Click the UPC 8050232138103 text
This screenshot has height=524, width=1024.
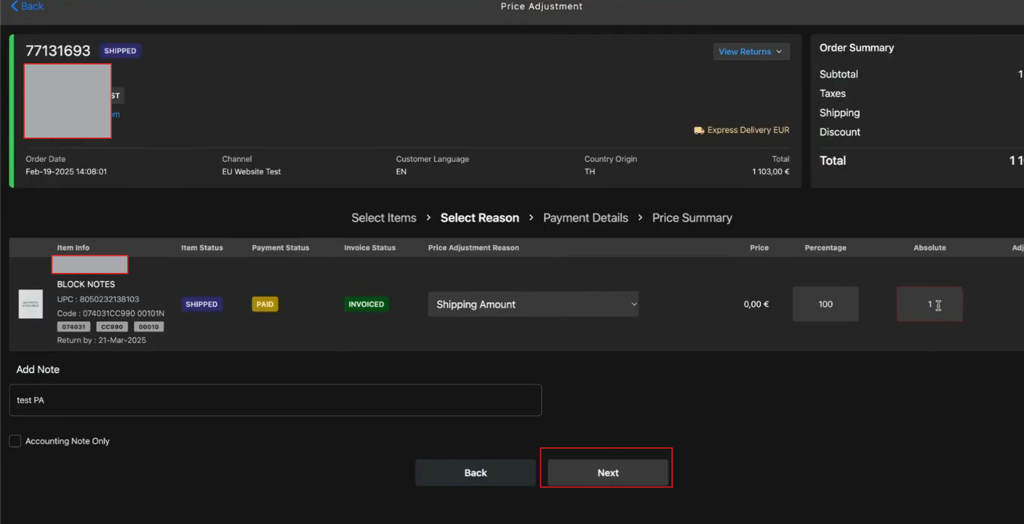(x=98, y=299)
